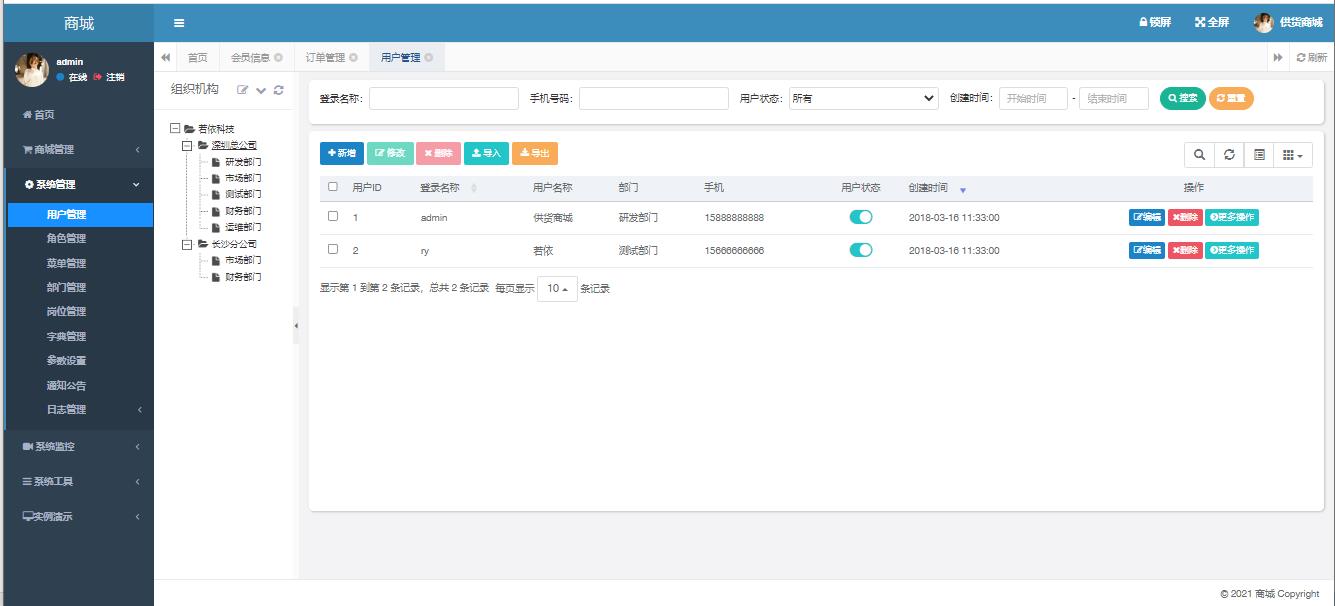Switch to the 订单管理 tab
Viewport: 1335px width, 606px height.
[x=325, y=58]
